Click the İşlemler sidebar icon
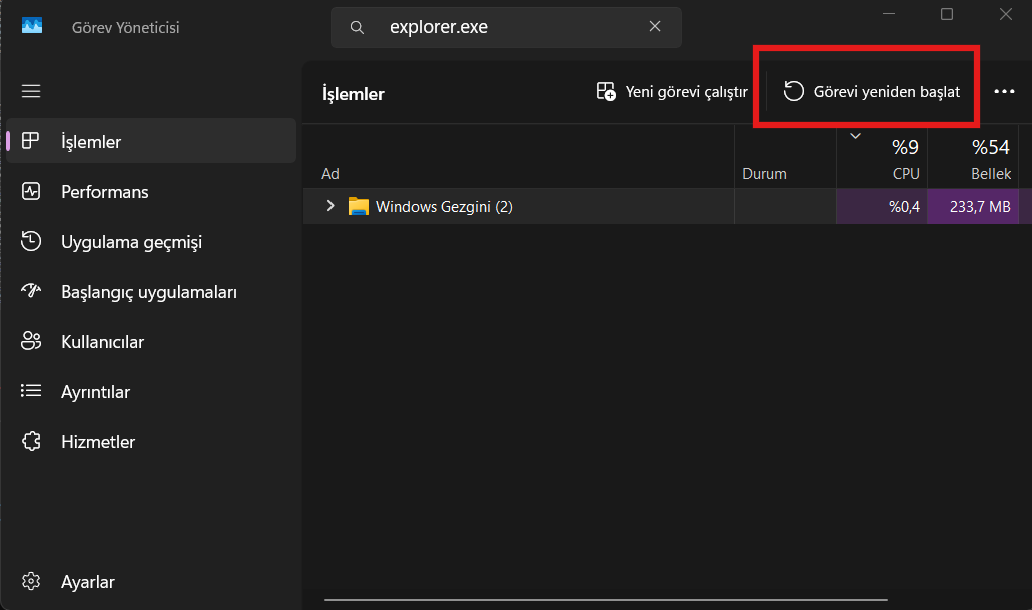 (x=31, y=140)
